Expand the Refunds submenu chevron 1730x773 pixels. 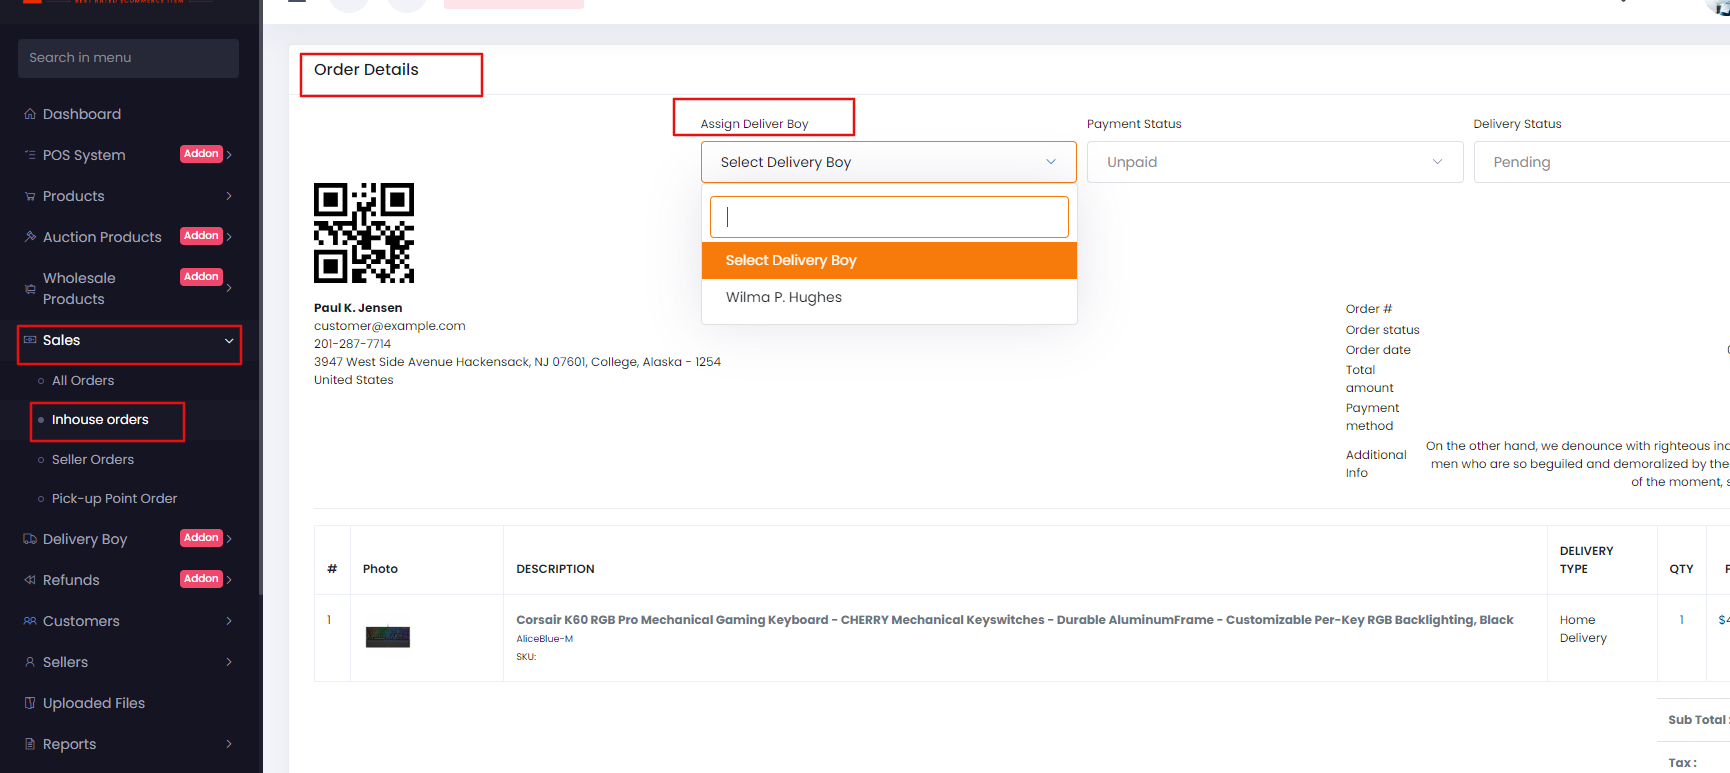(x=229, y=580)
